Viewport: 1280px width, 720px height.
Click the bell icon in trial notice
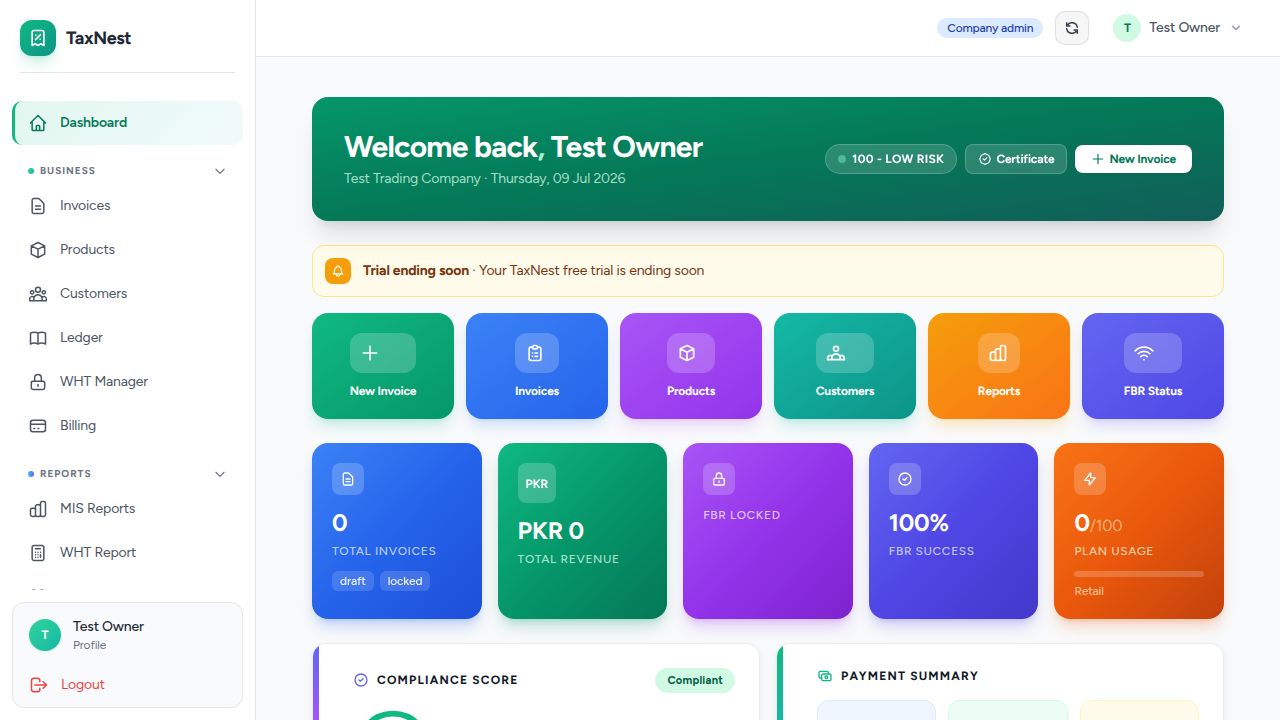338,271
